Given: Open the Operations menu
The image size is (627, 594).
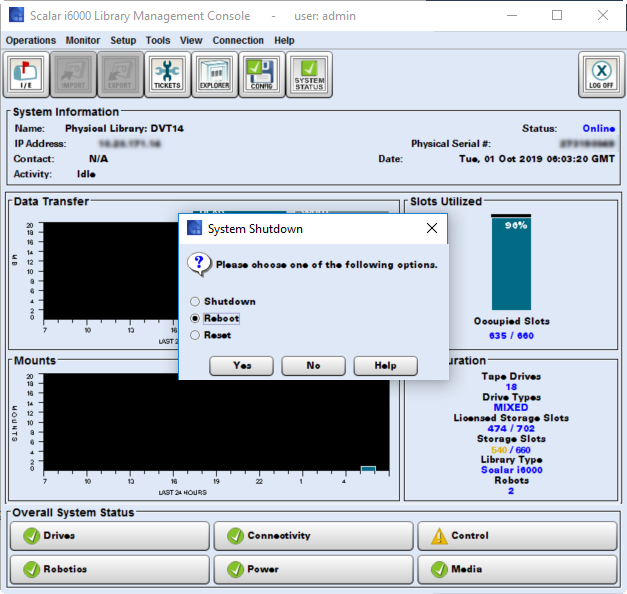Looking at the screenshot, I should [x=31, y=40].
